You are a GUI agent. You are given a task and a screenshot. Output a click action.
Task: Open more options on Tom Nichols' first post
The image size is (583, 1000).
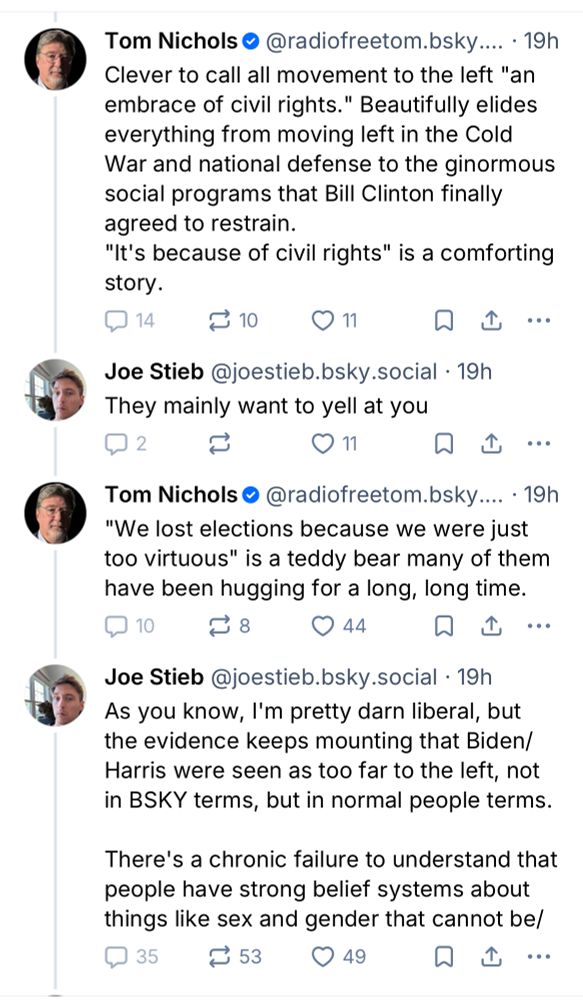tap(539, 319)
